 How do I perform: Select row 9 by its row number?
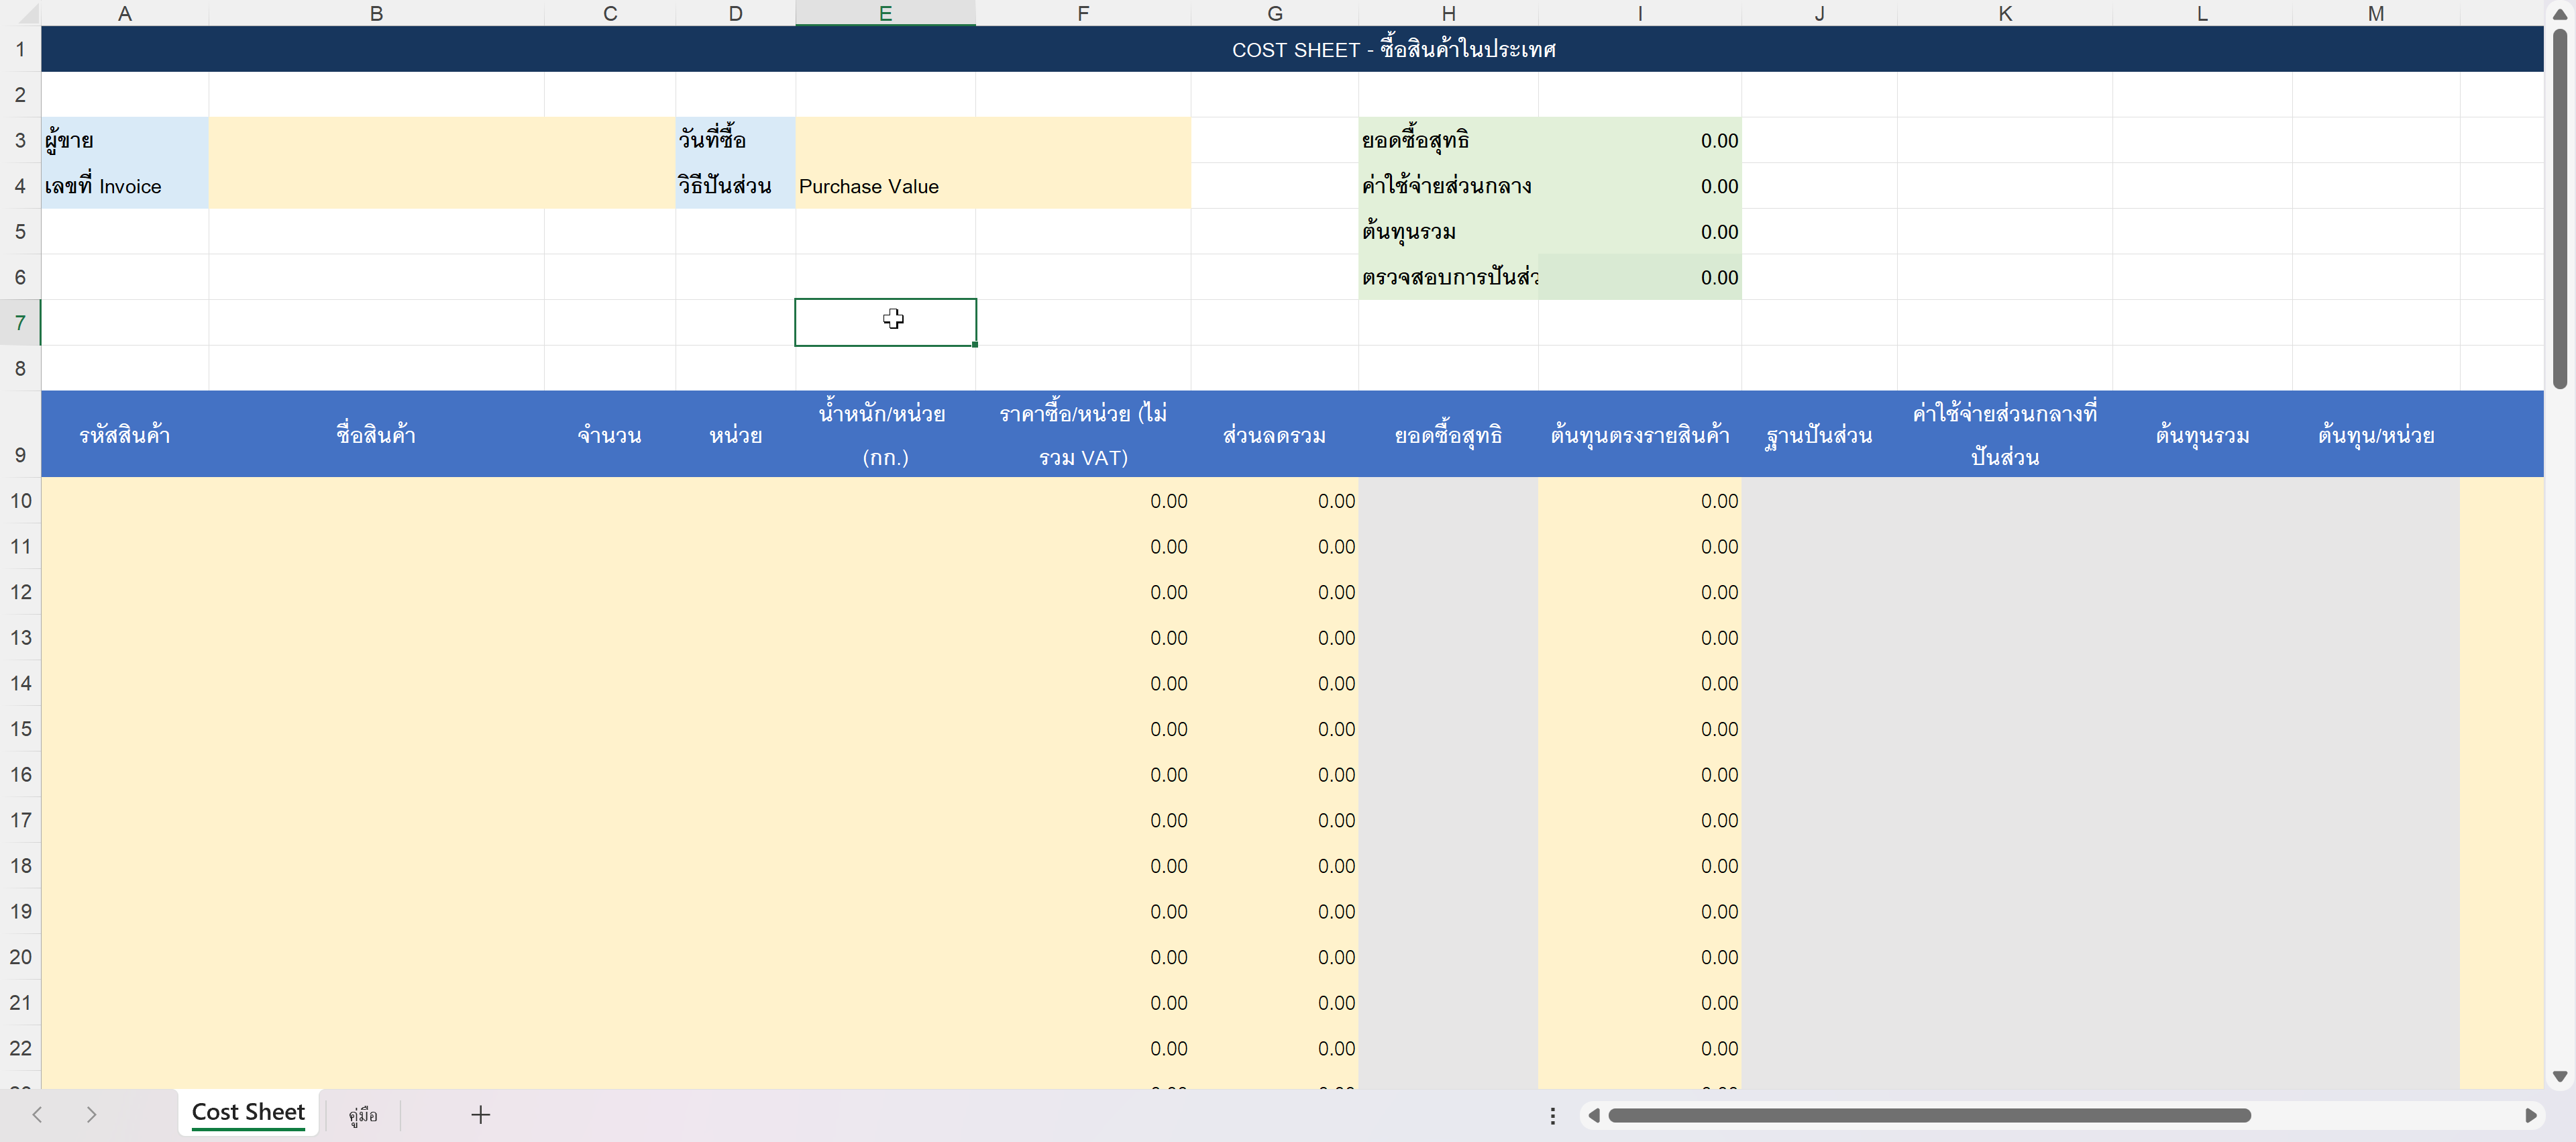pos(20,434)
